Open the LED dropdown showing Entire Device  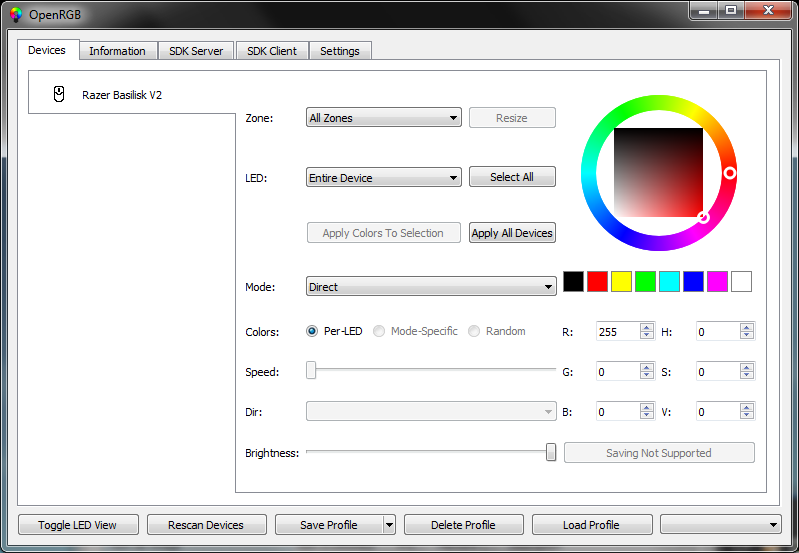point(384,177)
